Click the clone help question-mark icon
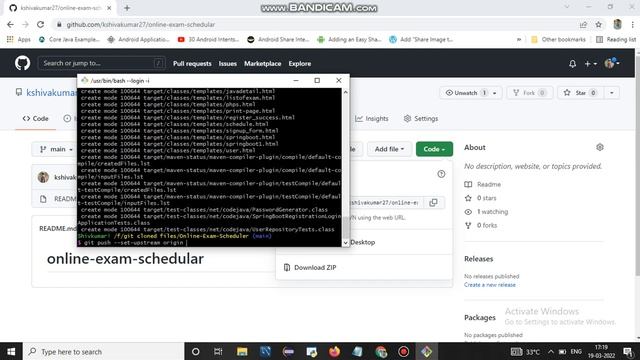 point(441,174)
